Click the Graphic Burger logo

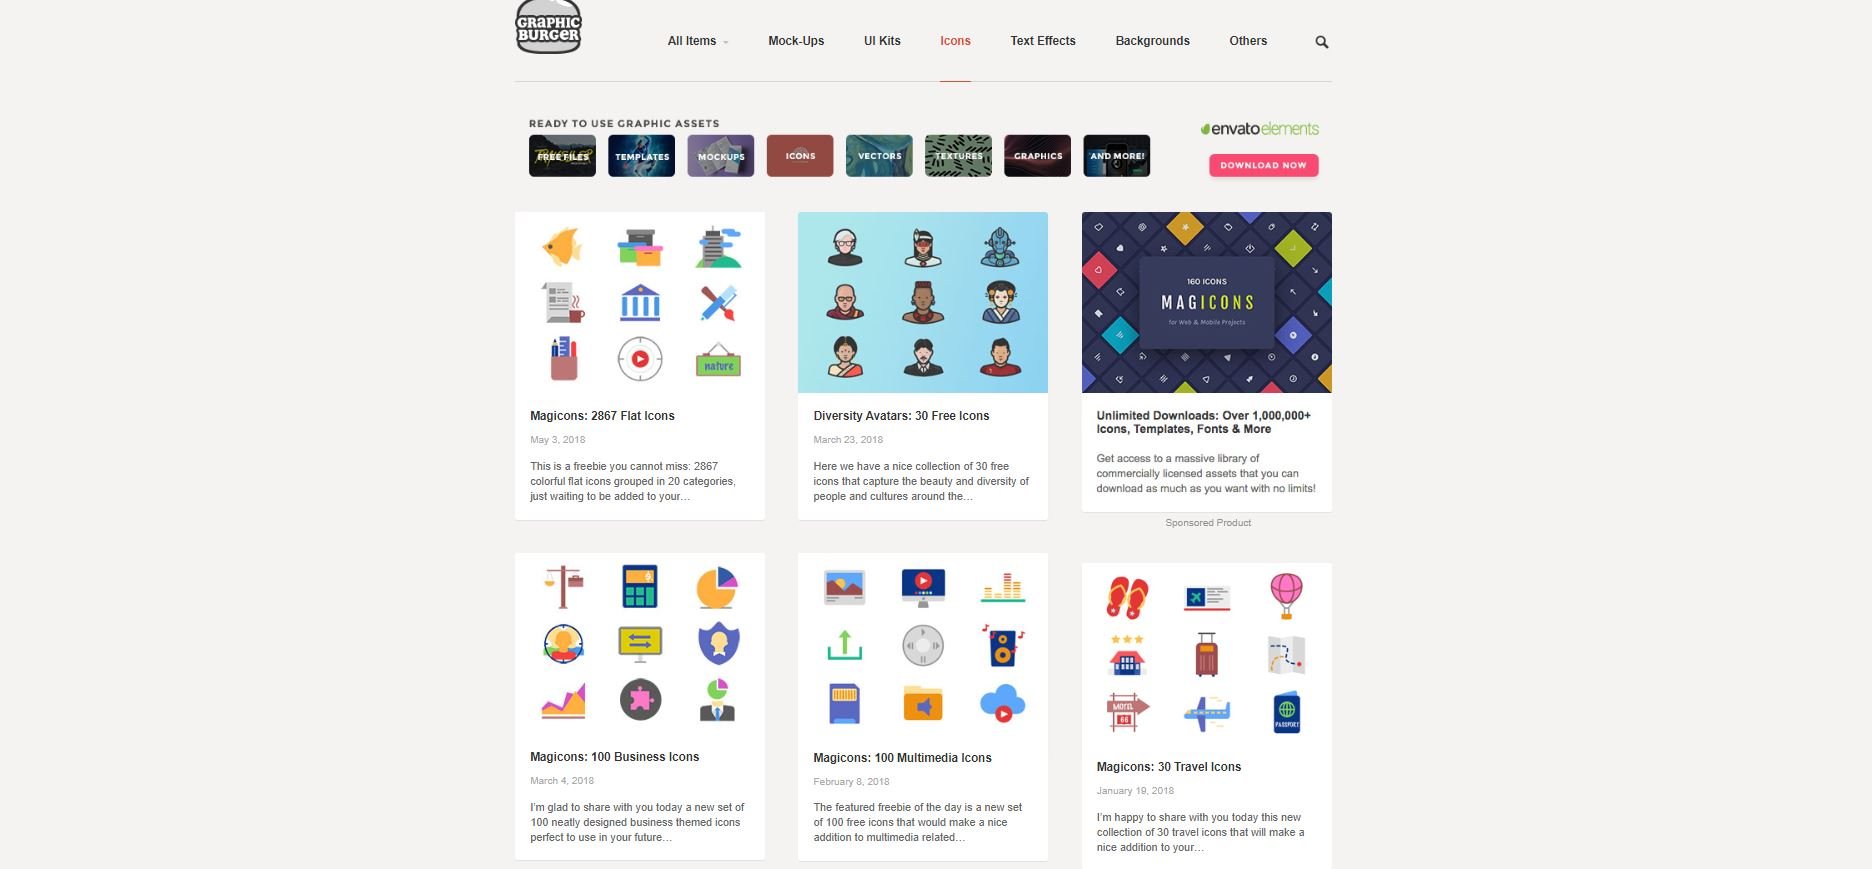pos(548,26)
